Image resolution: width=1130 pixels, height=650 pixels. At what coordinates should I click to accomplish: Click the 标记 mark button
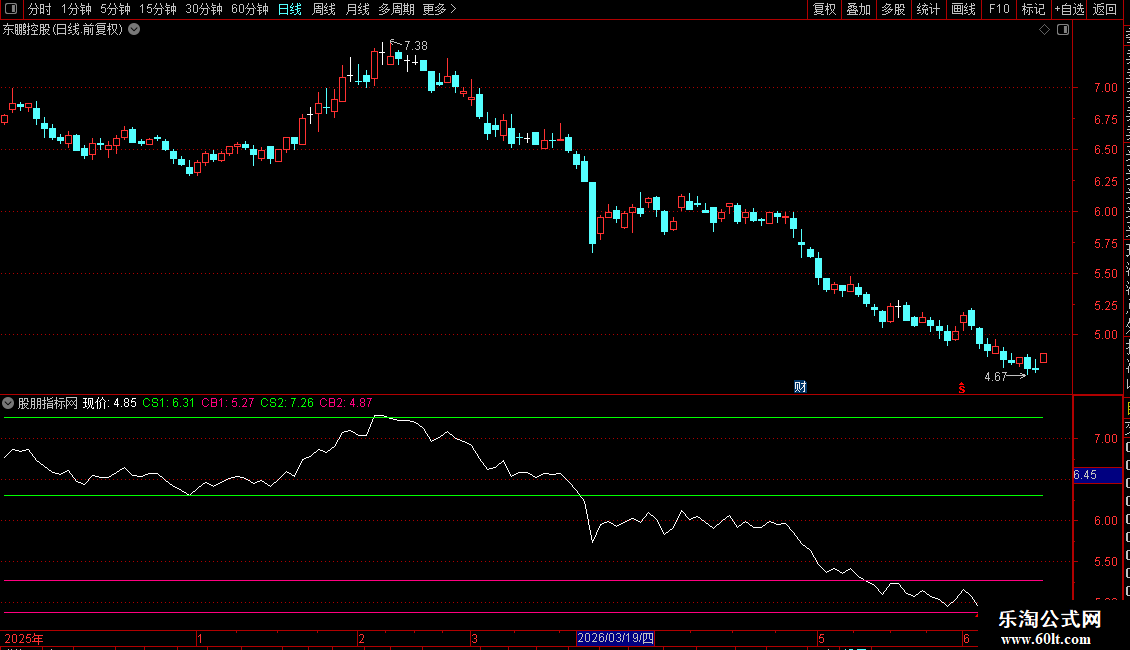1033,9
